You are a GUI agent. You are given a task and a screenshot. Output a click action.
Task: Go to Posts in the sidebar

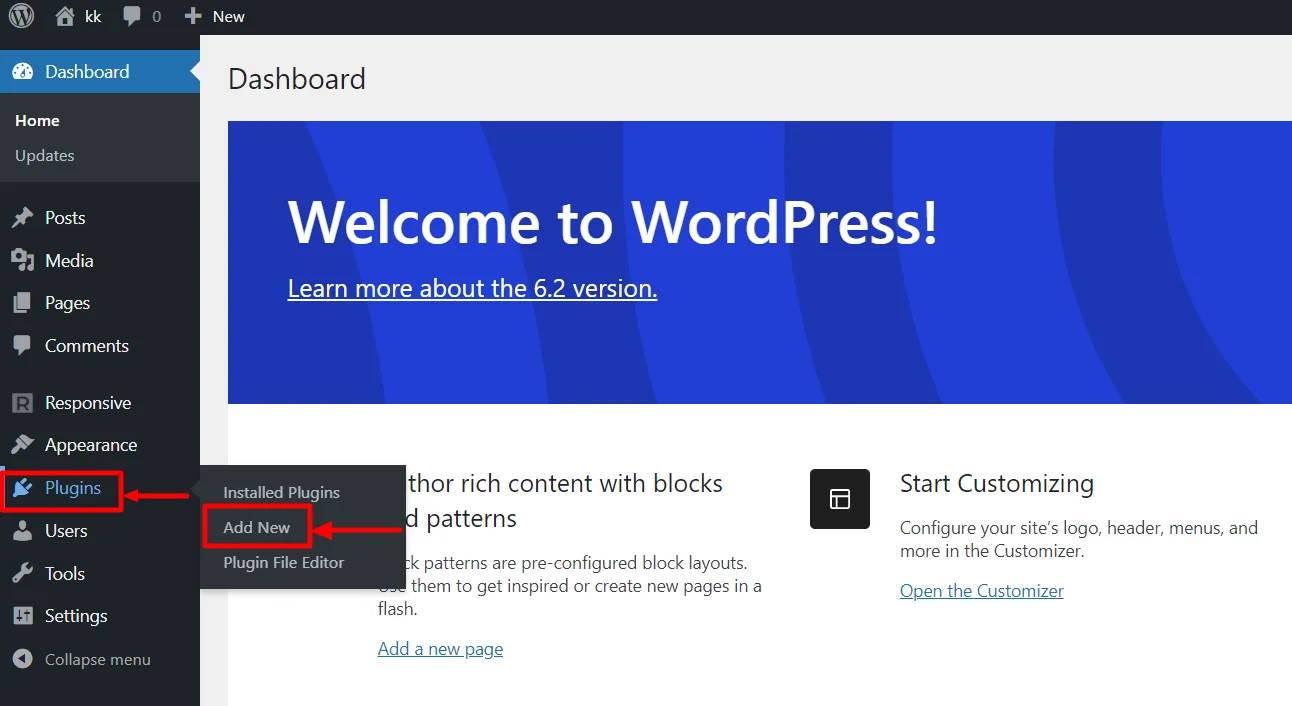(100, 218)
